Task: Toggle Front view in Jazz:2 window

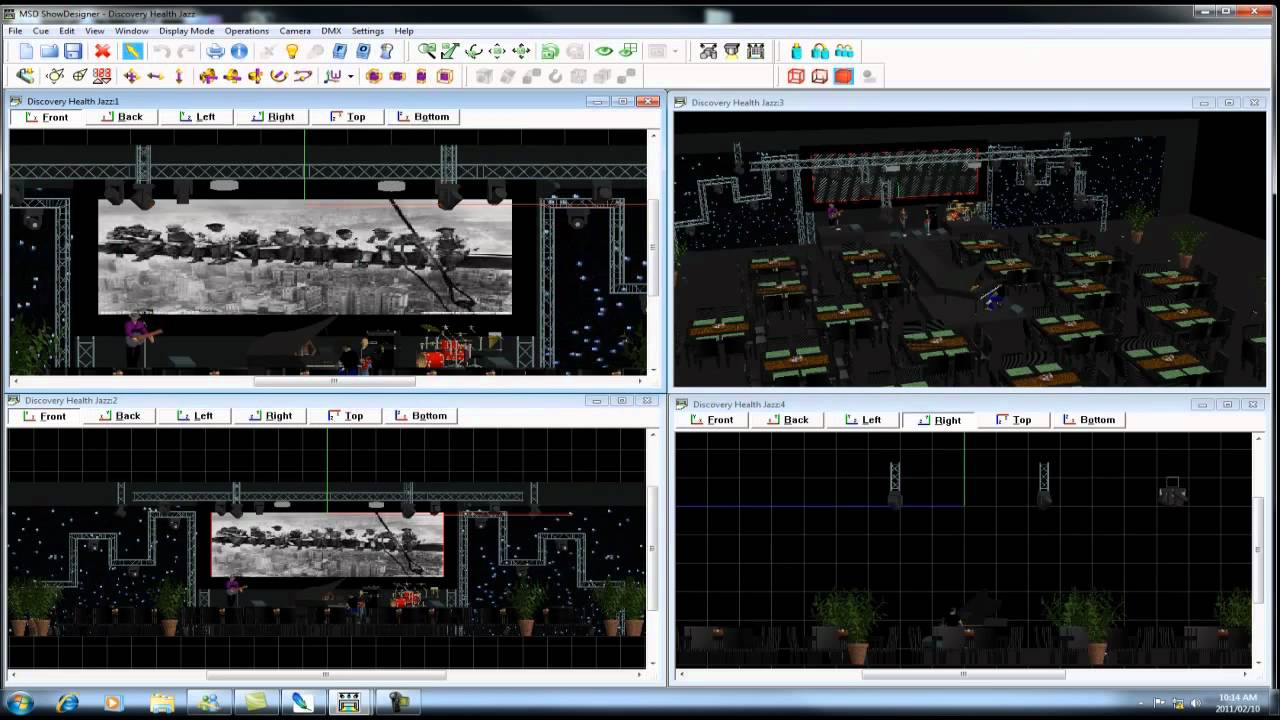Action: [x=45, y=416]
